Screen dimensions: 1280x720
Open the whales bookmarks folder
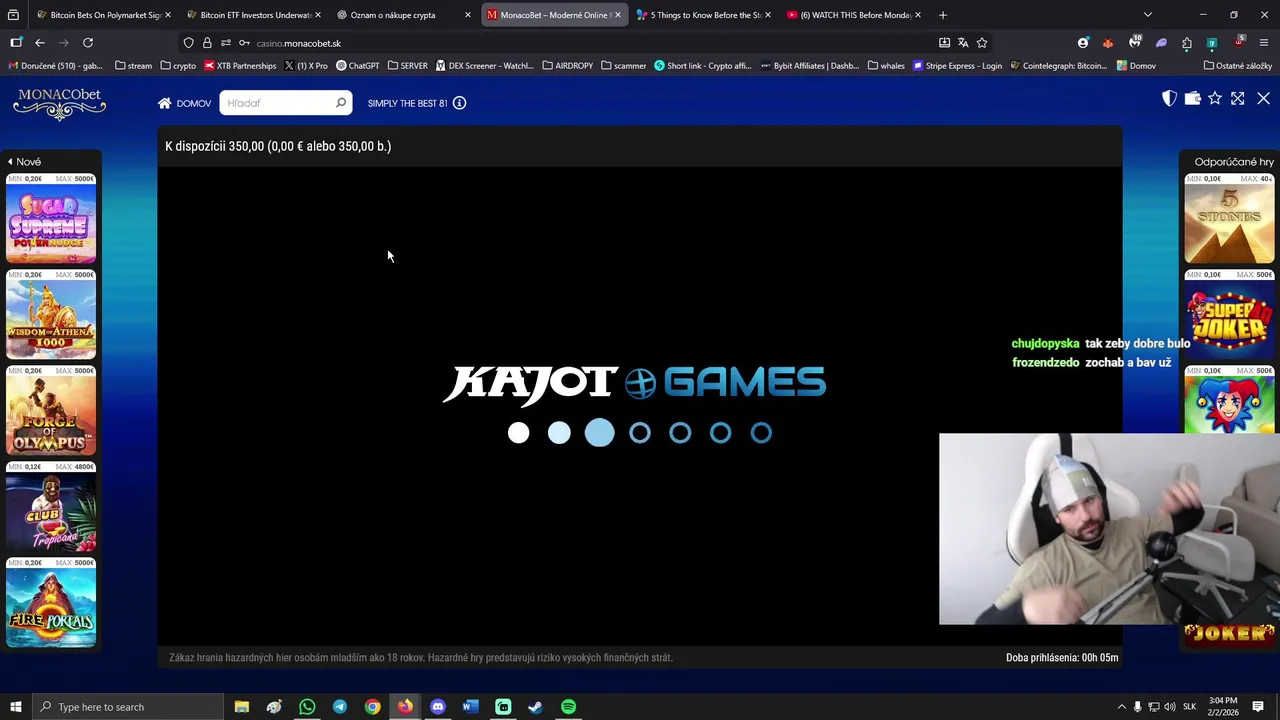point(886,66)
